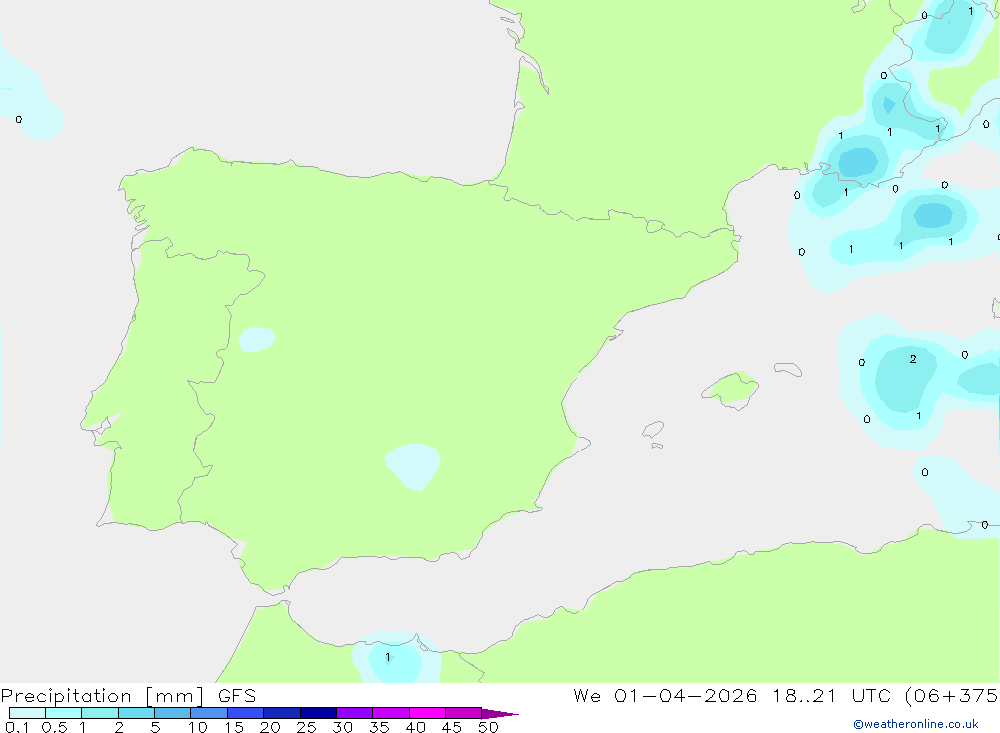This screenshot has width=1000, height=733.
Task: Pick the 45–50 mm legend swatch
Action: [x=463, y=713]
